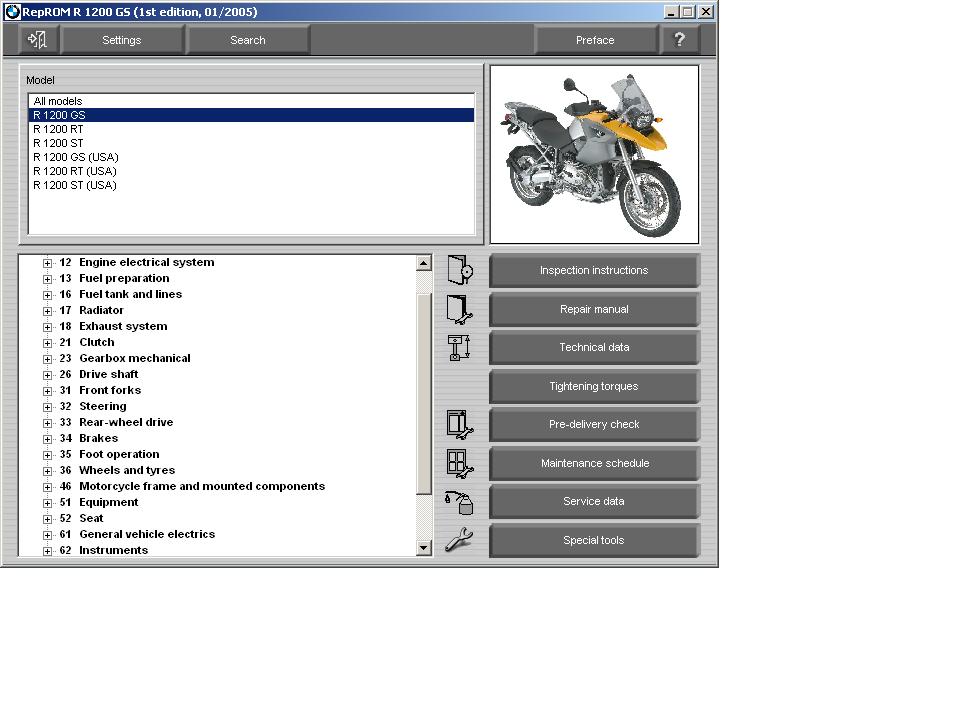
Task: Click the Service data oil can icon
Action: tap(459, 502)
